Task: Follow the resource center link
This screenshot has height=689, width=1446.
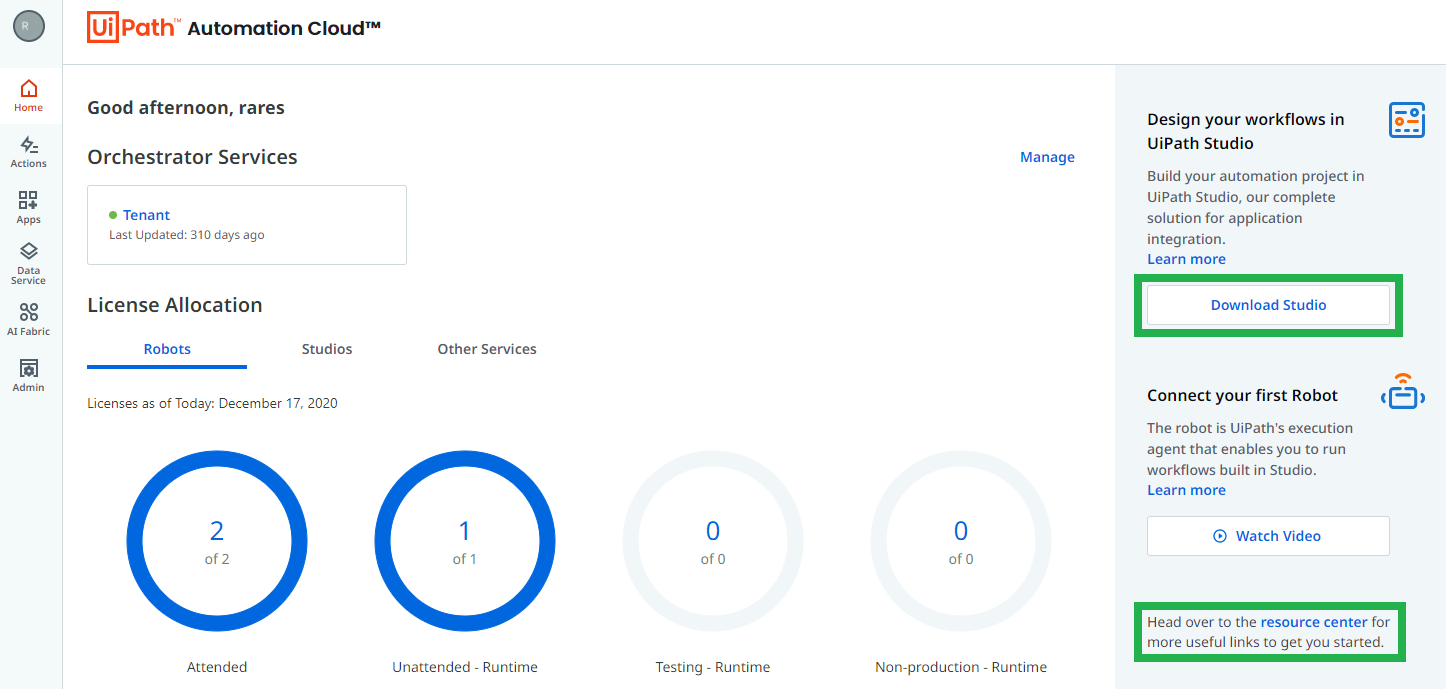Action: [1313, 622]
